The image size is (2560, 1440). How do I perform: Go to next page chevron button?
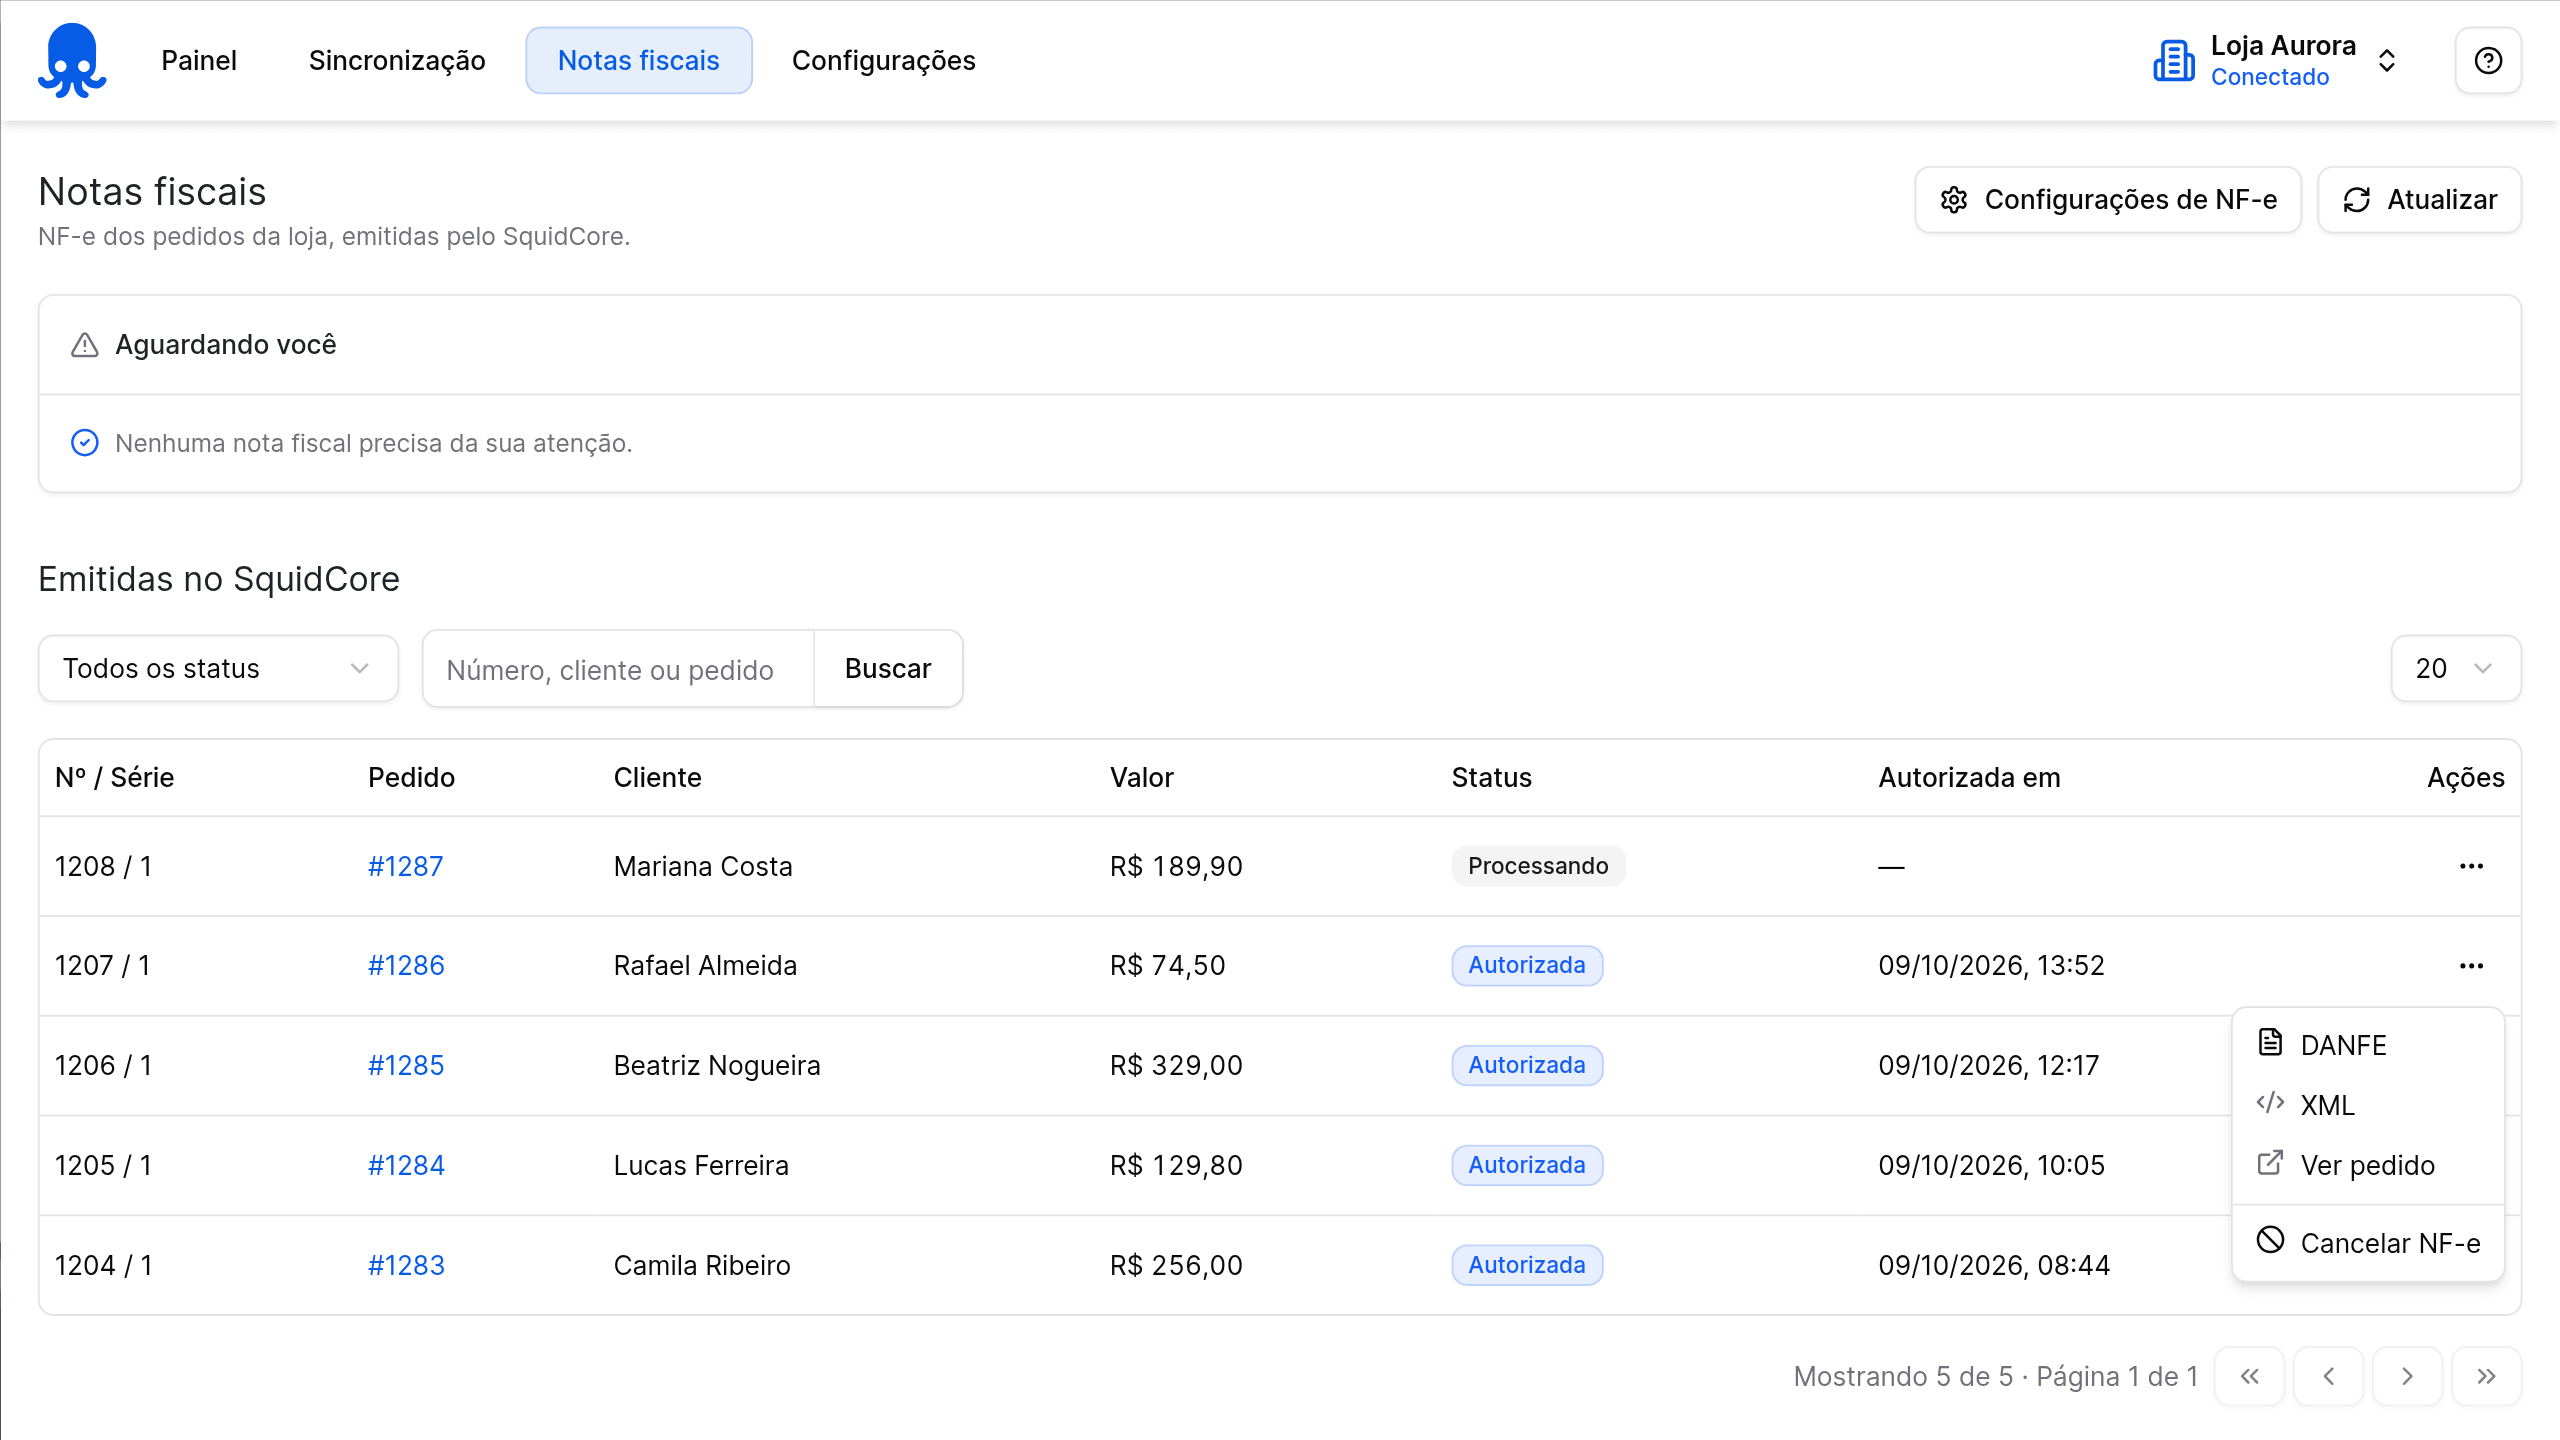pyautogui.click(x=2408, y=1377)
